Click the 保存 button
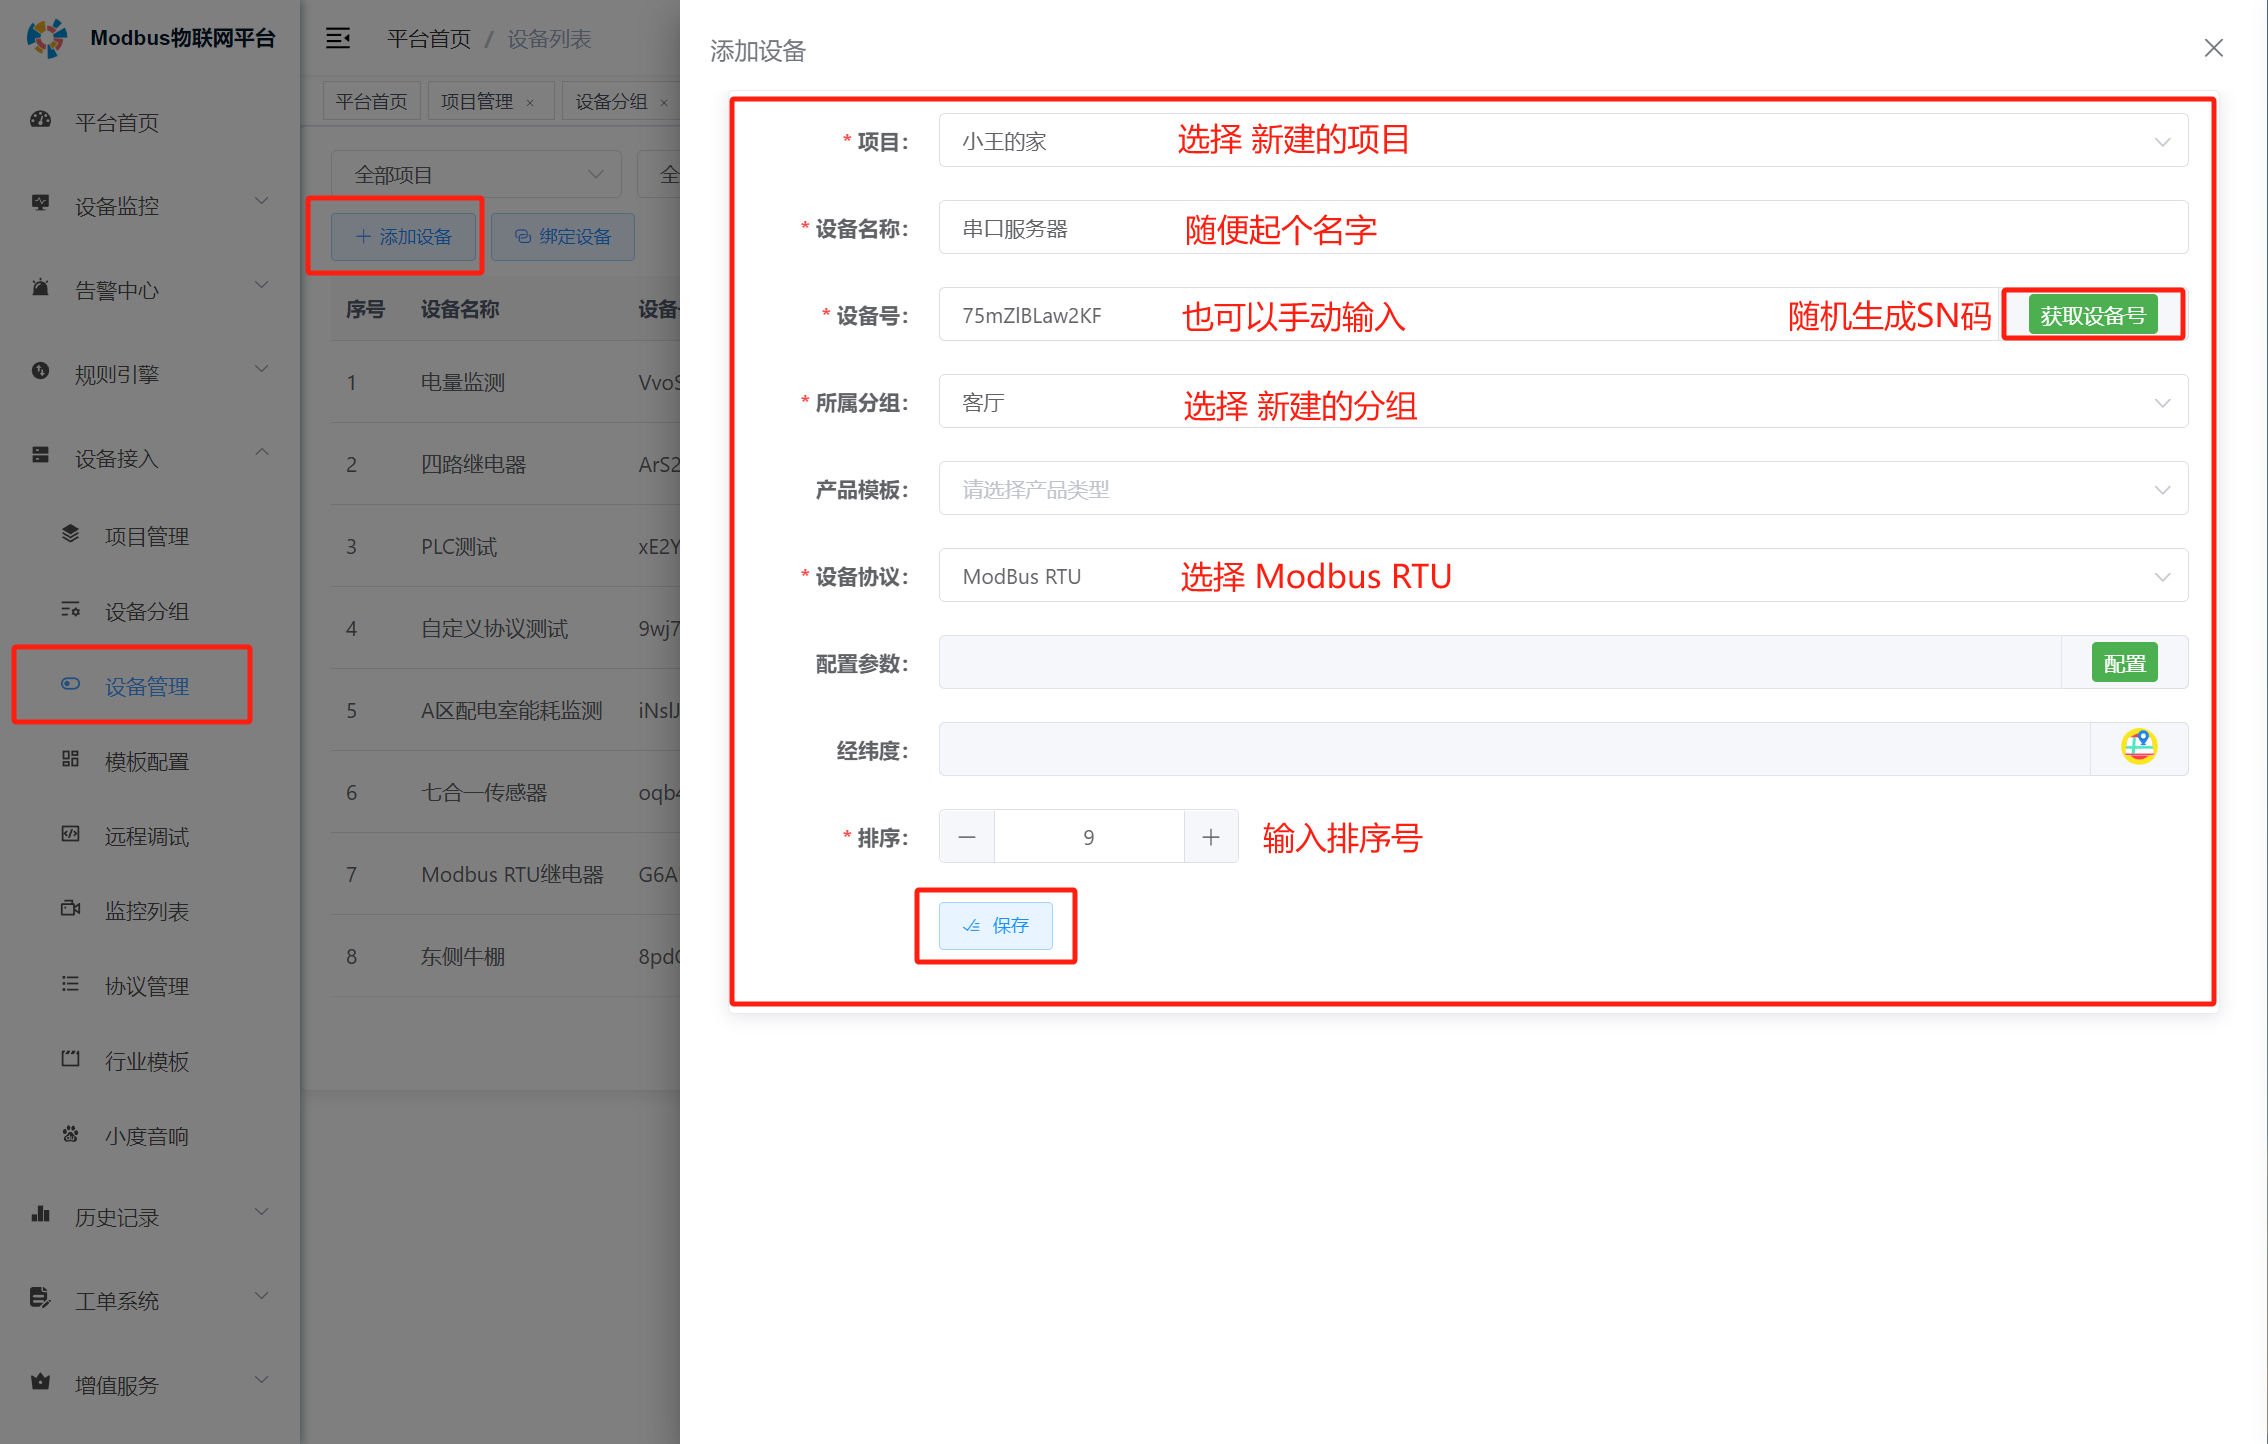2268x1444 pixels. click(995, 925)
